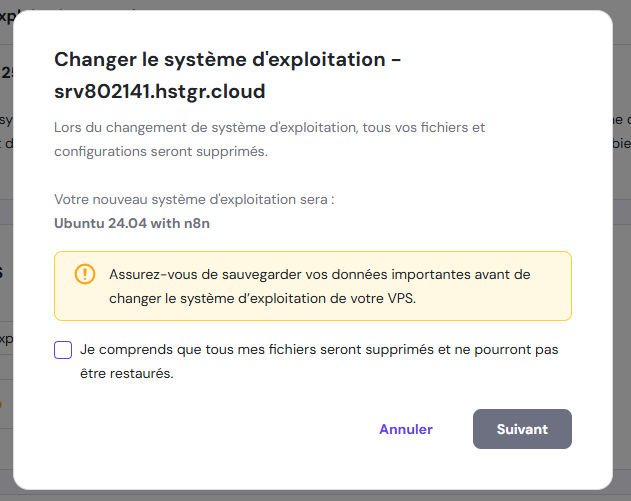This screenshot has width=631, height=501.
Task: Click the "configurations seront supprimés" text line
Action: 161,153
